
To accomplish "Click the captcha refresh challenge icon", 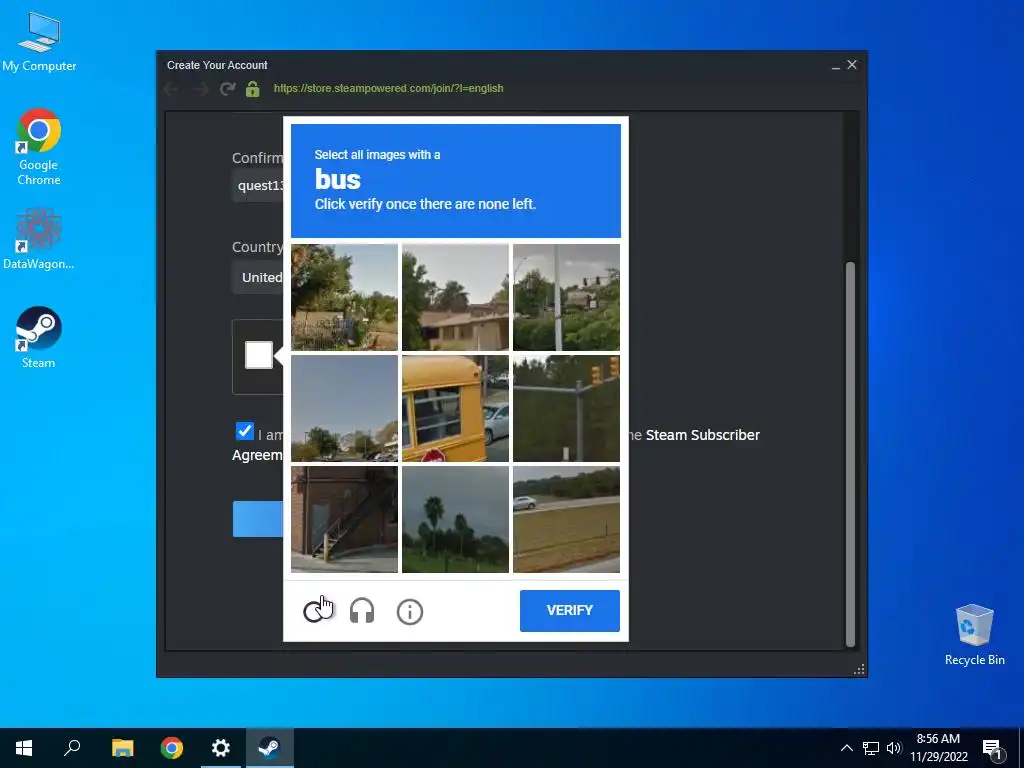I will click(x=316, y=611).
